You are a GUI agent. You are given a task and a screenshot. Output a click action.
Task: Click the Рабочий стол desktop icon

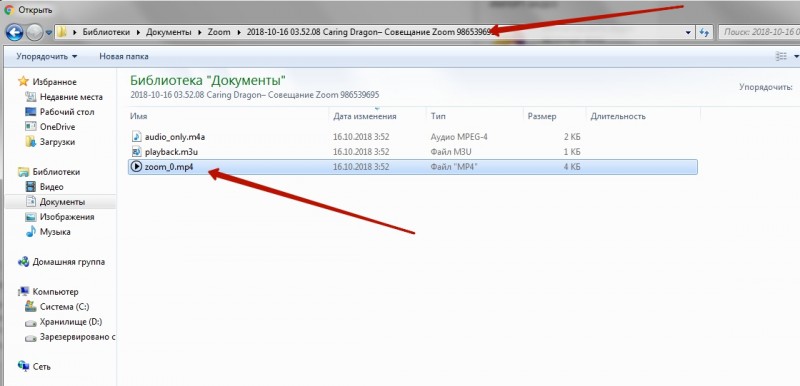pos(31,112)
